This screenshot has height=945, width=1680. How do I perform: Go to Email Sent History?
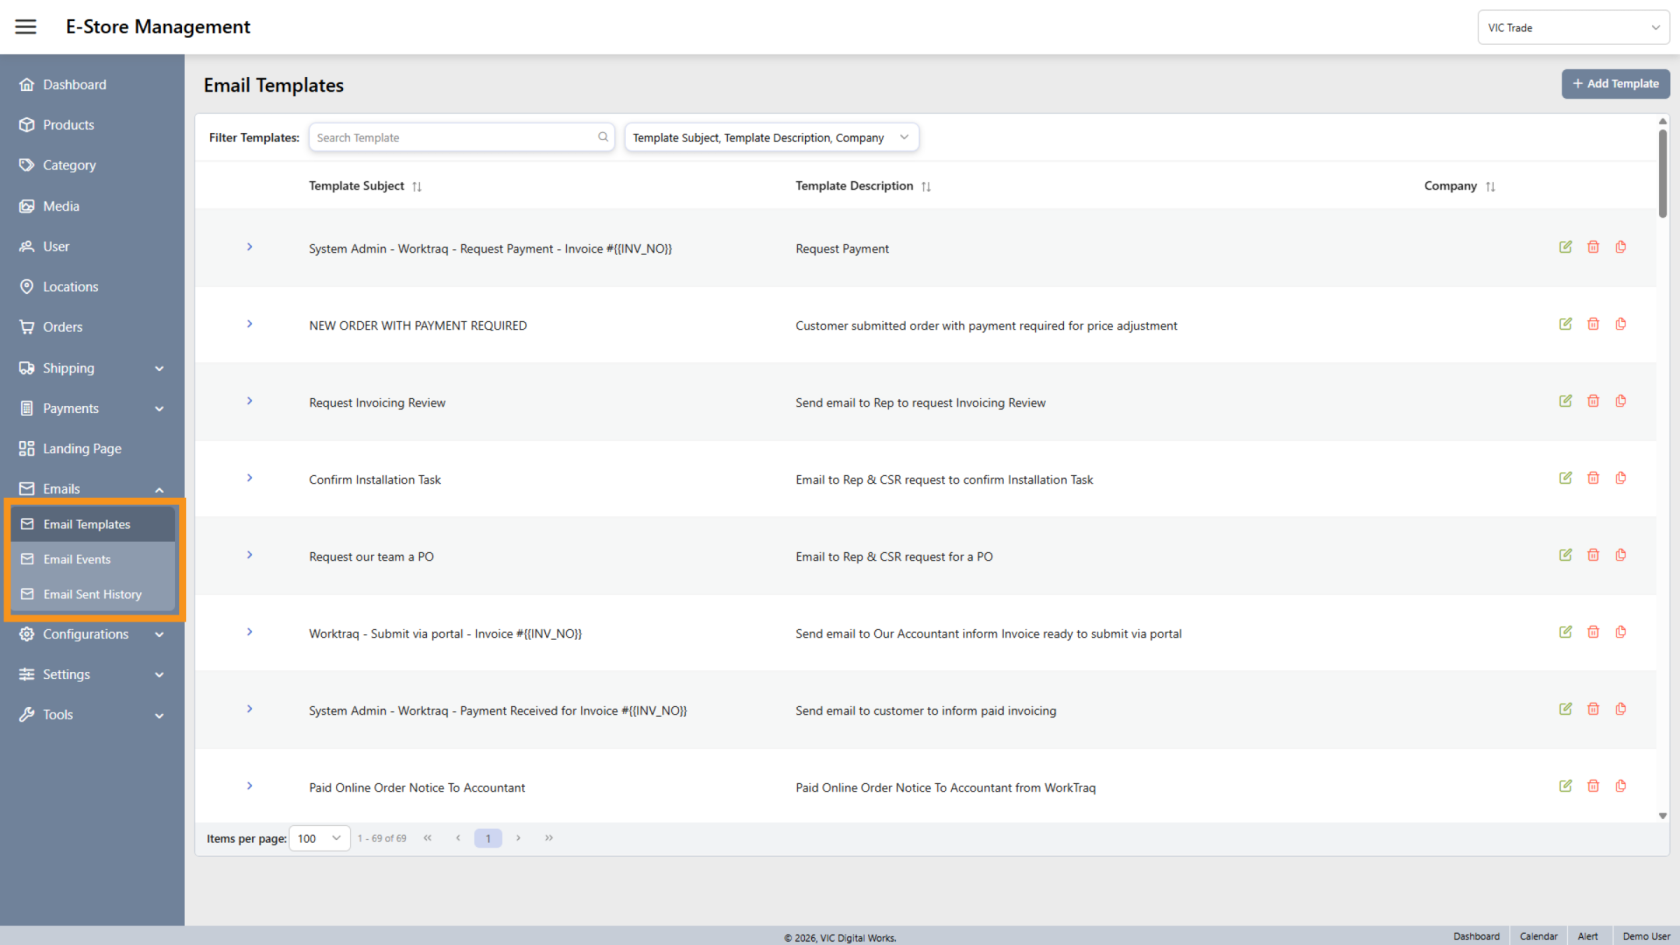[x=92, y=594]
